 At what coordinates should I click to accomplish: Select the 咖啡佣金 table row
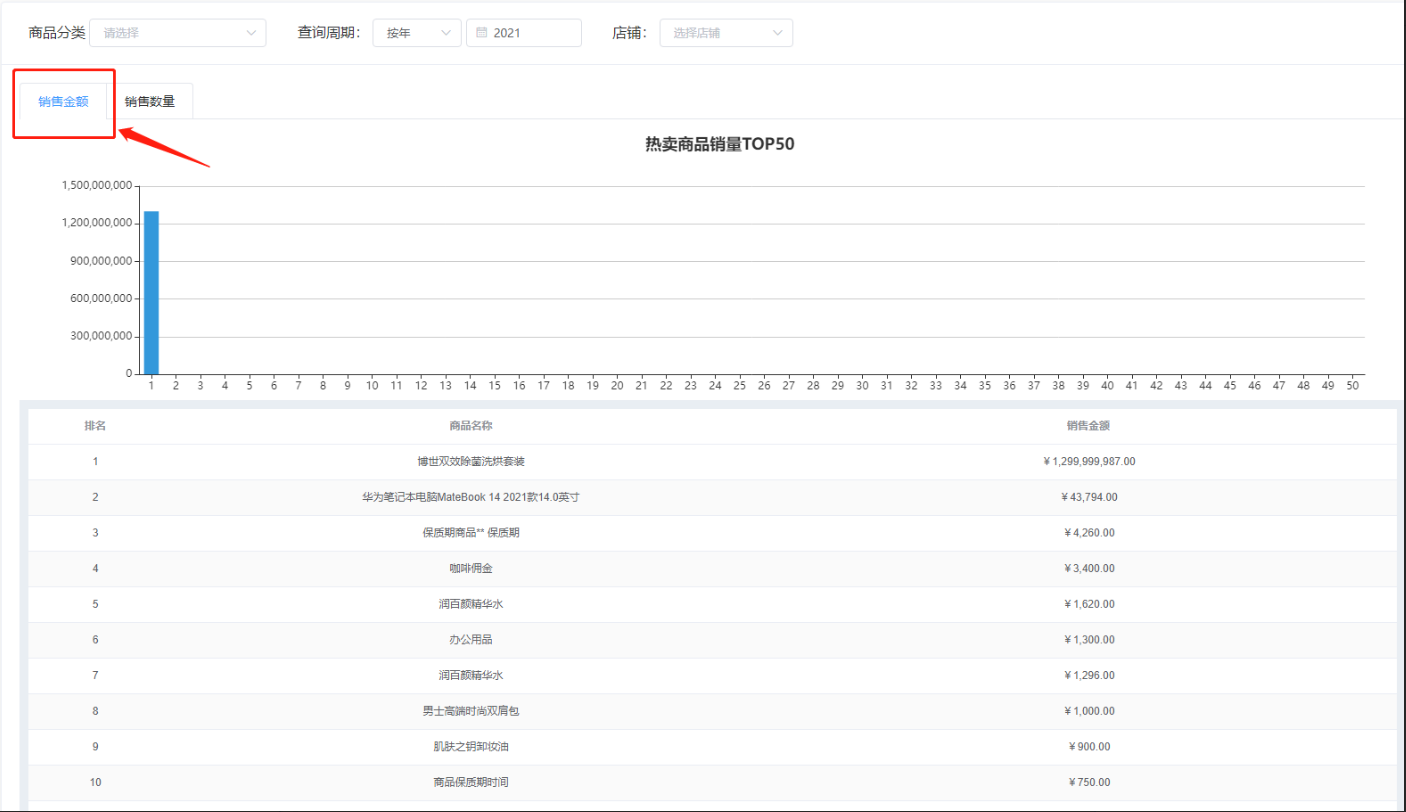click(x=712, y=569)
